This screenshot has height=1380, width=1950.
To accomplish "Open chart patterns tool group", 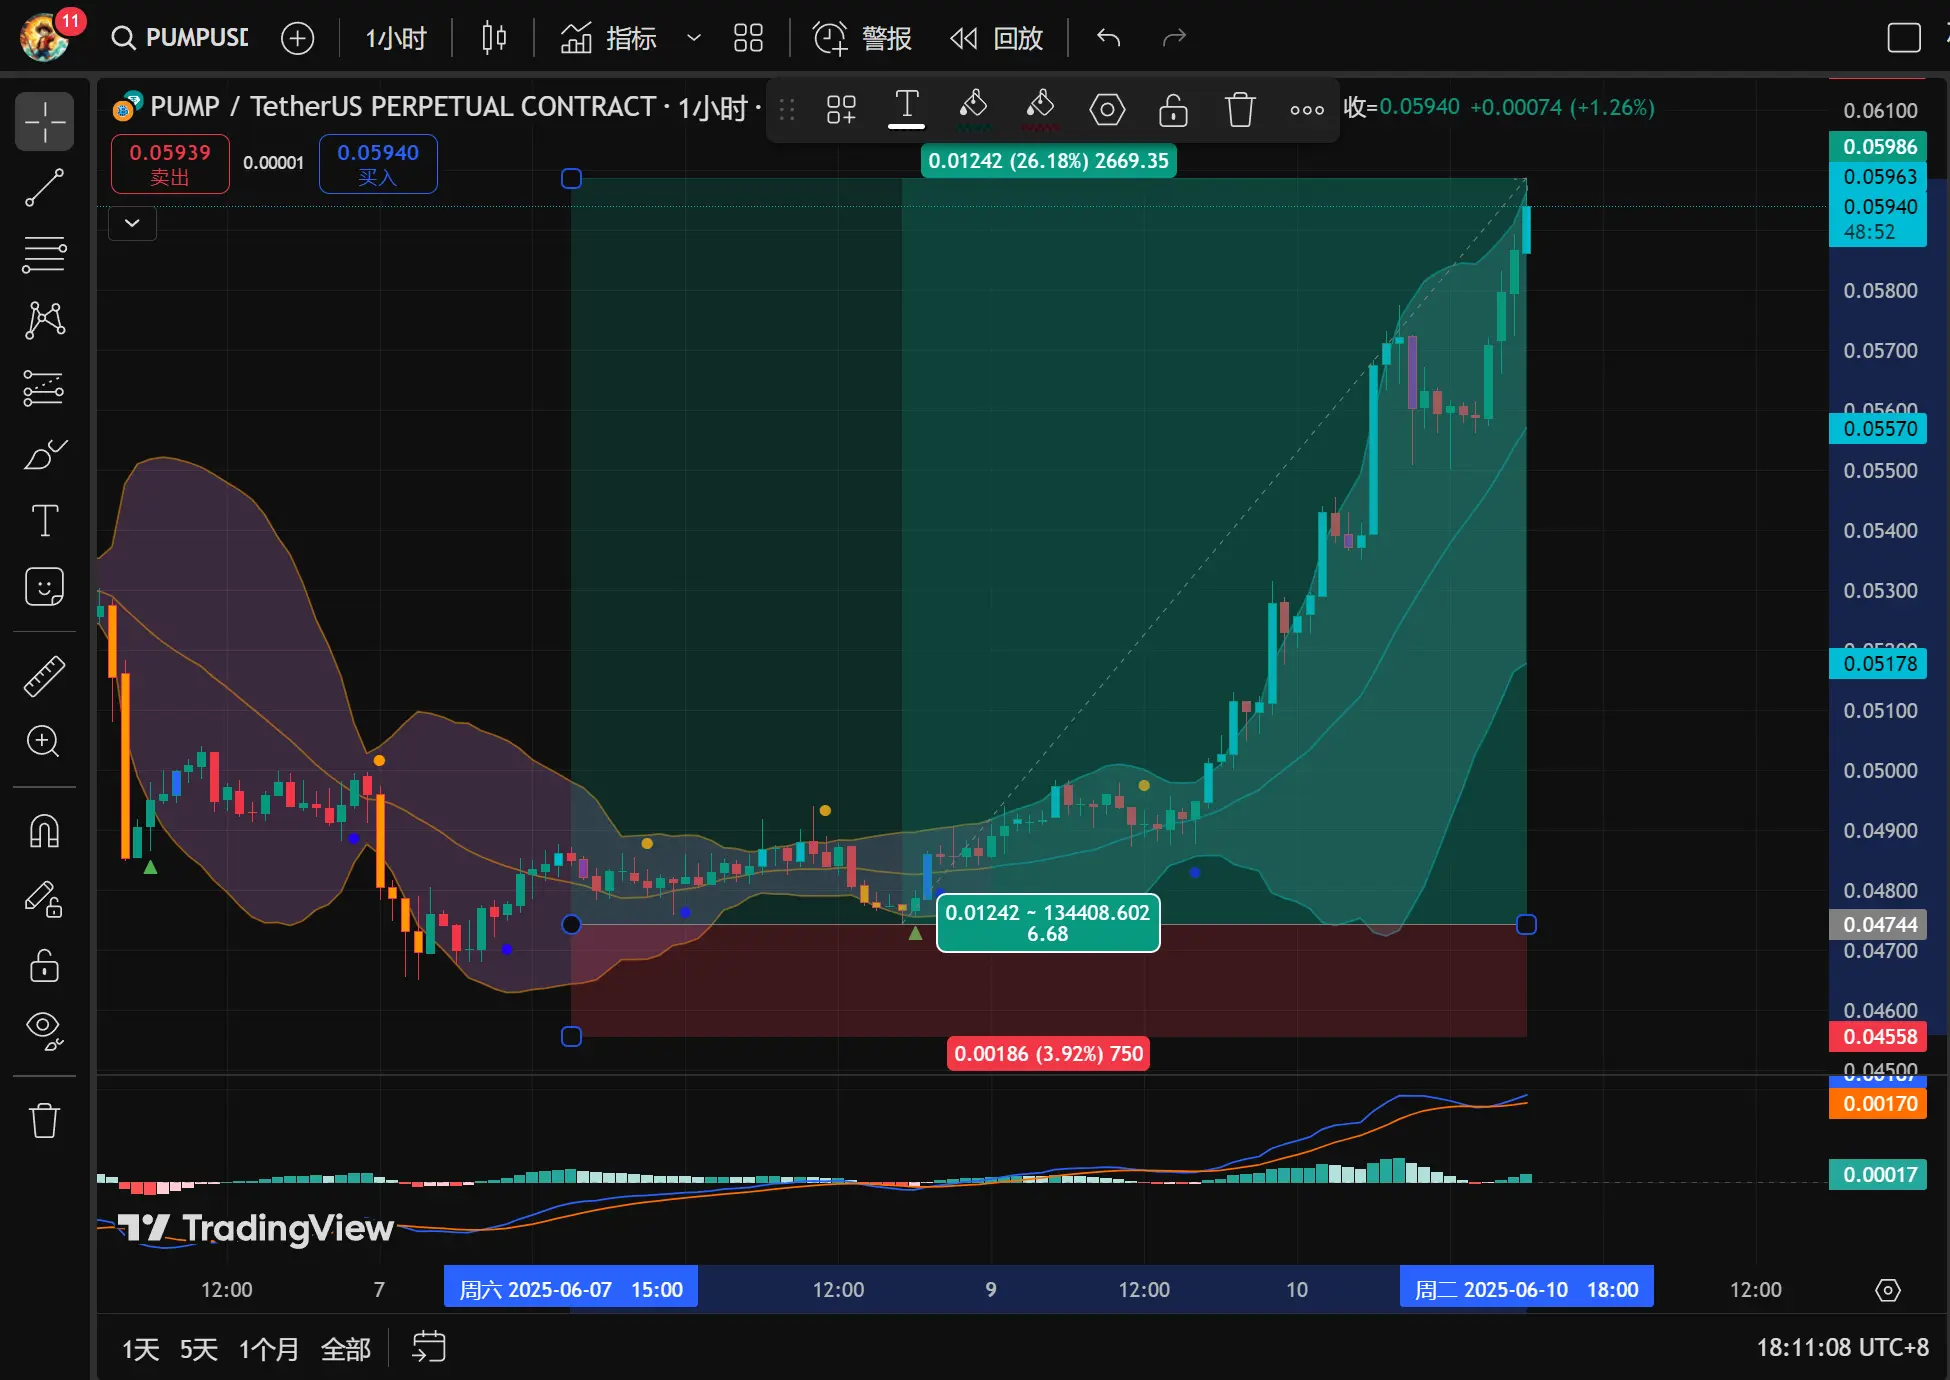I will click(x=45, y=320).
